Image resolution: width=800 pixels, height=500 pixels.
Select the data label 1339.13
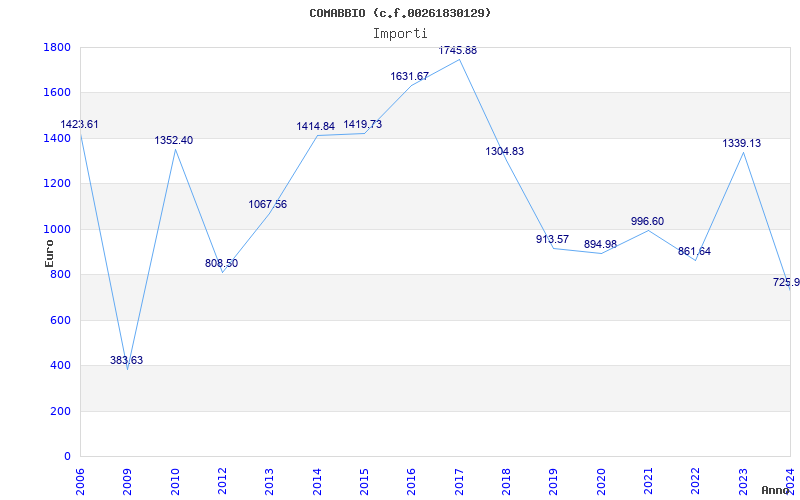742,143
